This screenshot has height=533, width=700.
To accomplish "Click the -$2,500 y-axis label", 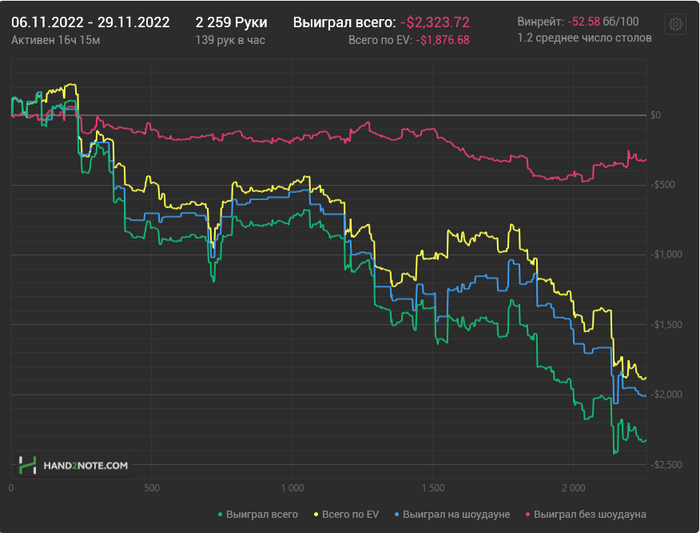I will point(666,465).
